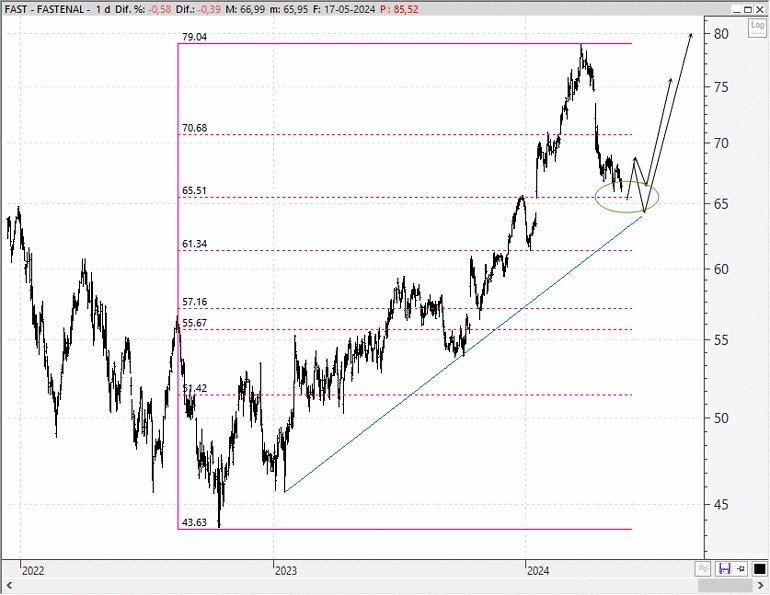Click the 43.63 Fibonacci level label
Viewport: 770px width, 595px height.
point(194,522)
